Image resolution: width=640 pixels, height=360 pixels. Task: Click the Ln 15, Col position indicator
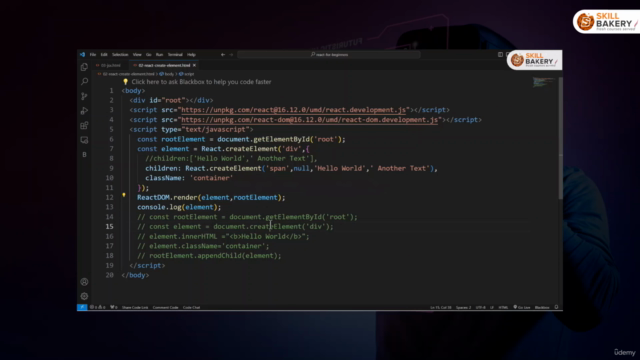[x=441, y=307]
